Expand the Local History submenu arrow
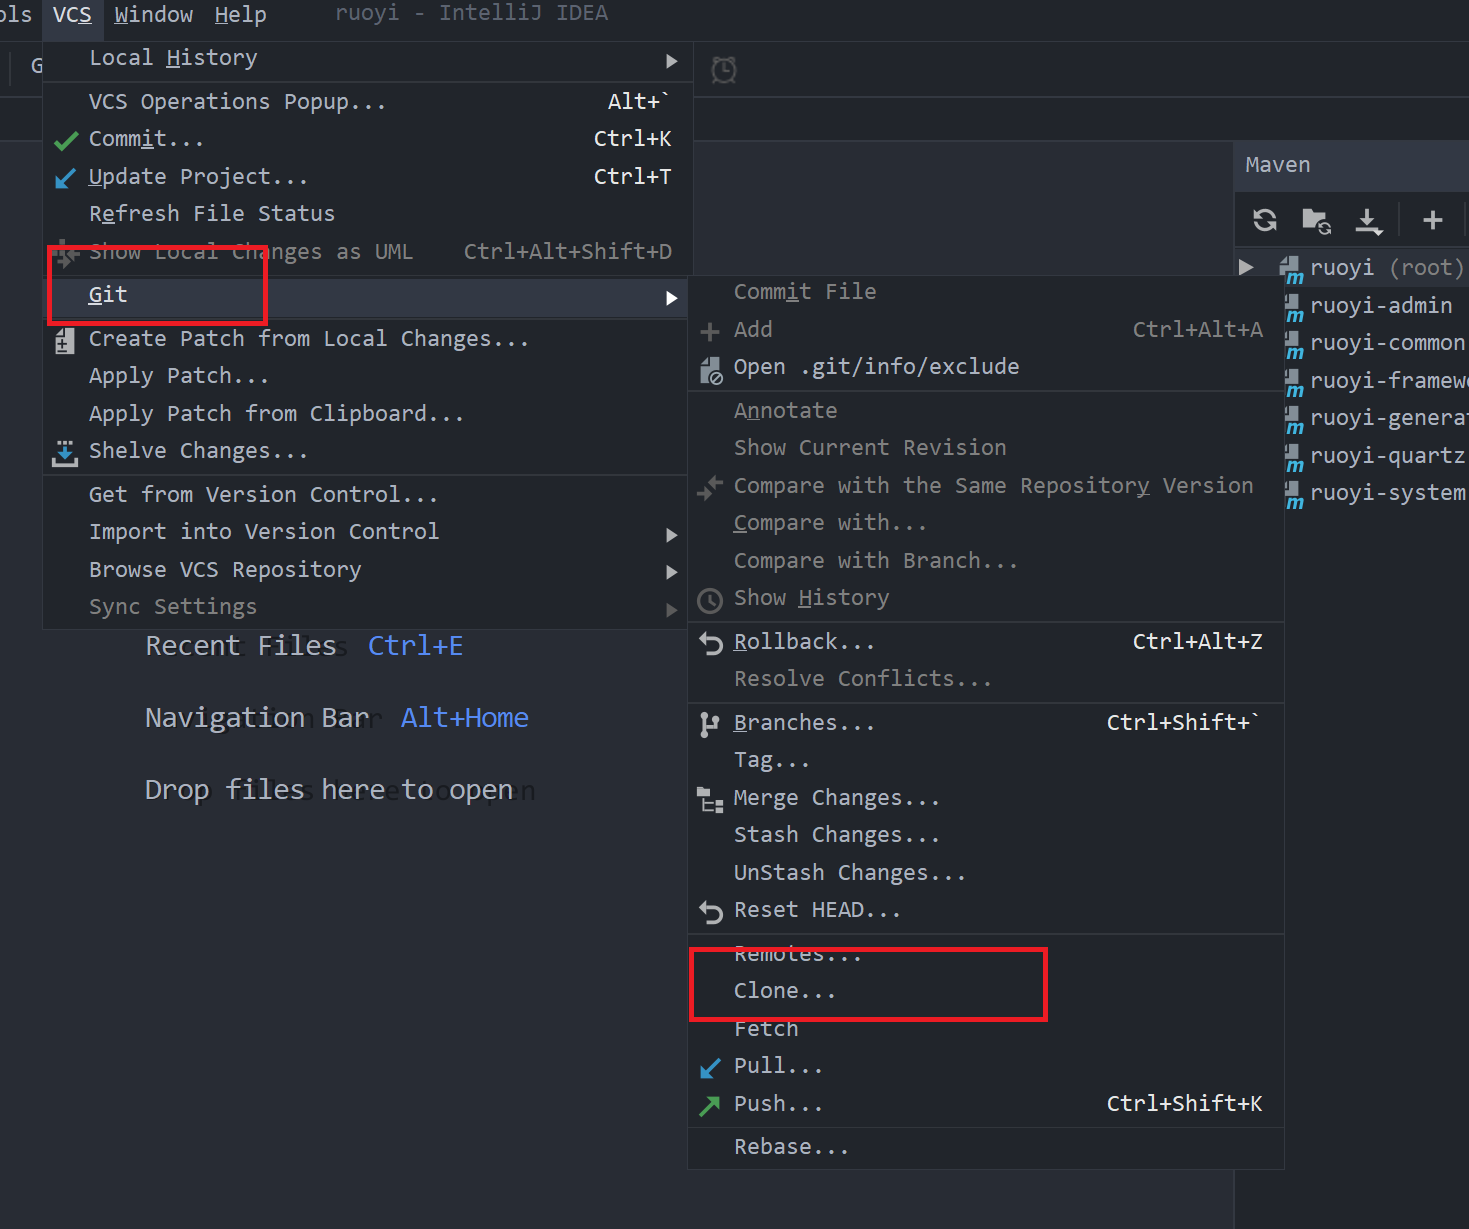 pos(672,61)
